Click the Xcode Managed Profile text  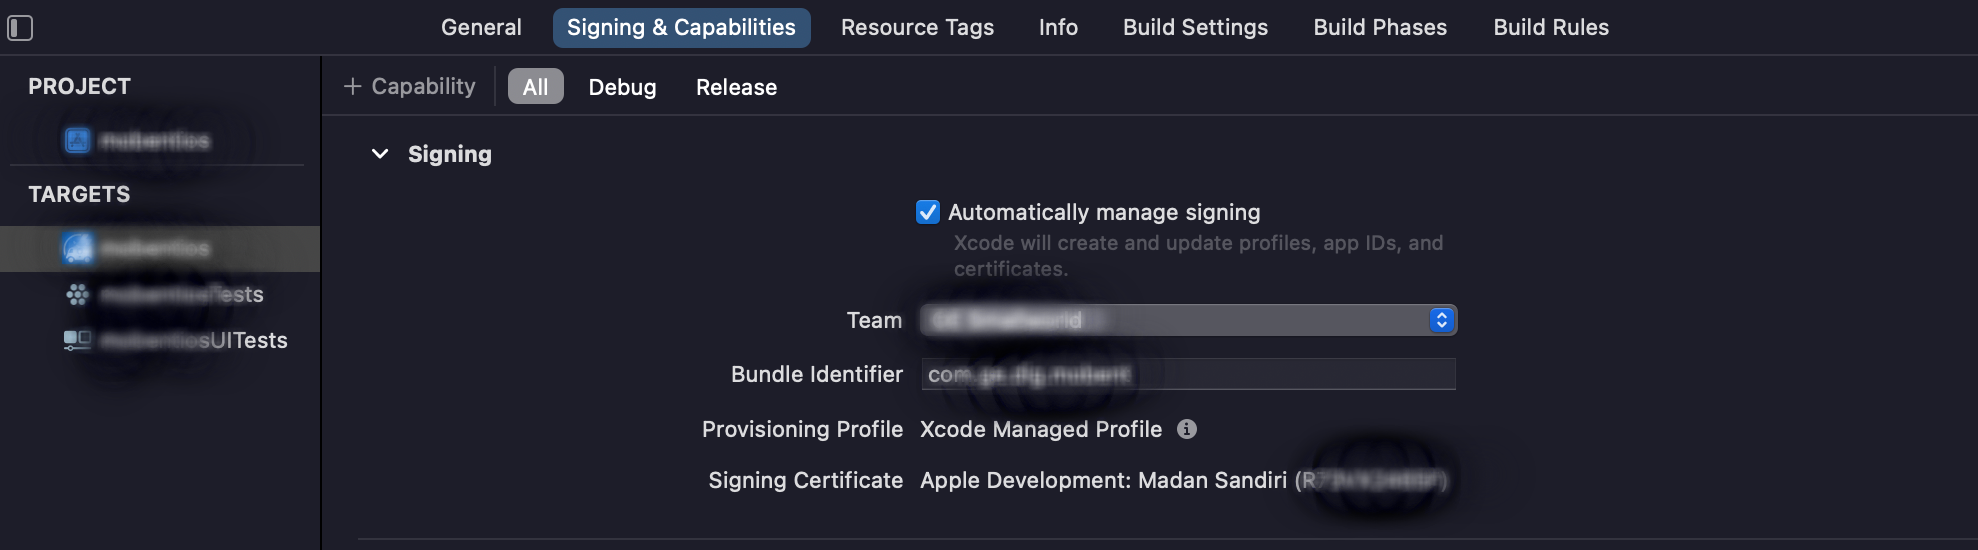[1041, 429]
